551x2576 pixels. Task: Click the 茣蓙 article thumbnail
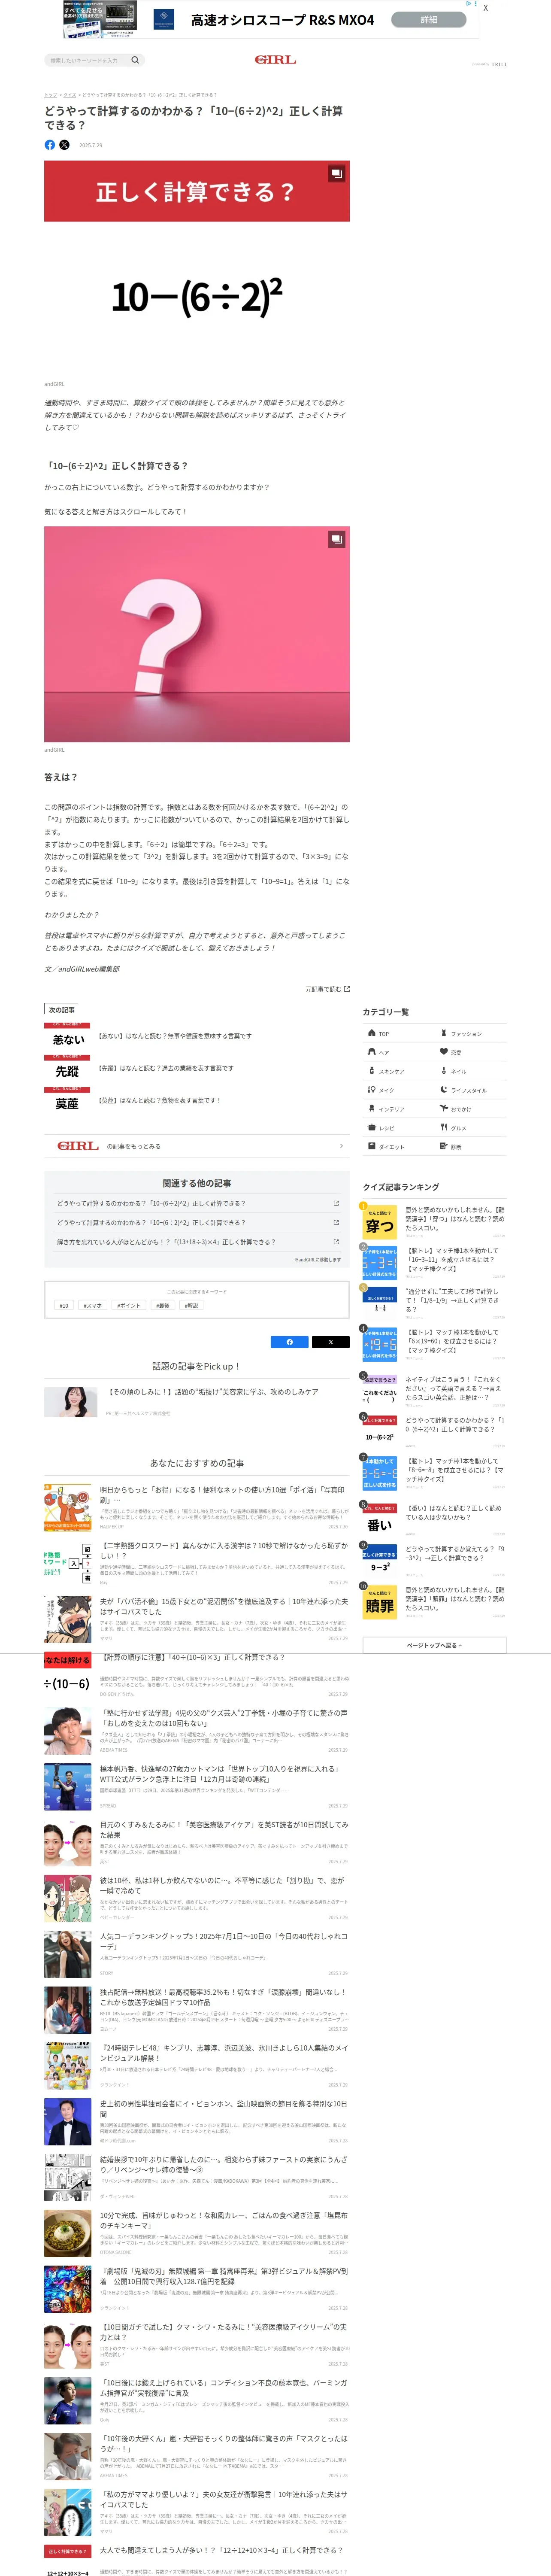(67, 1101)
